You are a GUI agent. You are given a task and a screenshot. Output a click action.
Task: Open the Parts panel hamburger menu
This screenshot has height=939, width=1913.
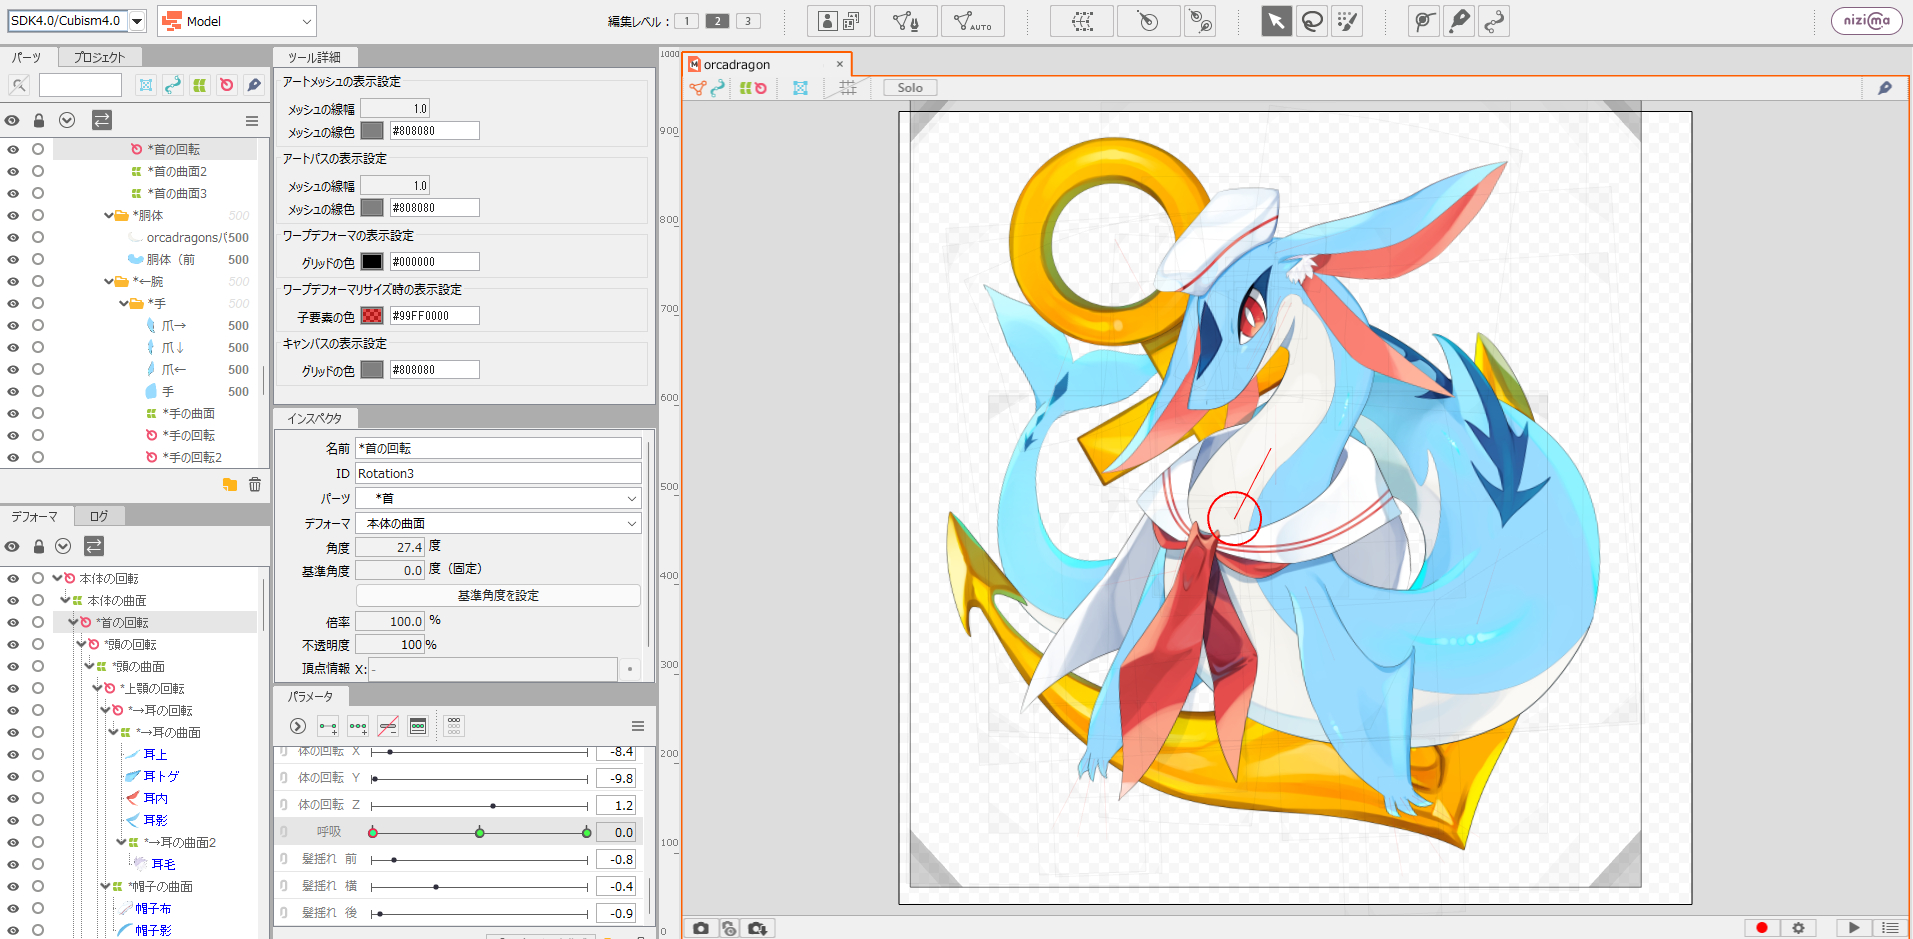point(252,121)
